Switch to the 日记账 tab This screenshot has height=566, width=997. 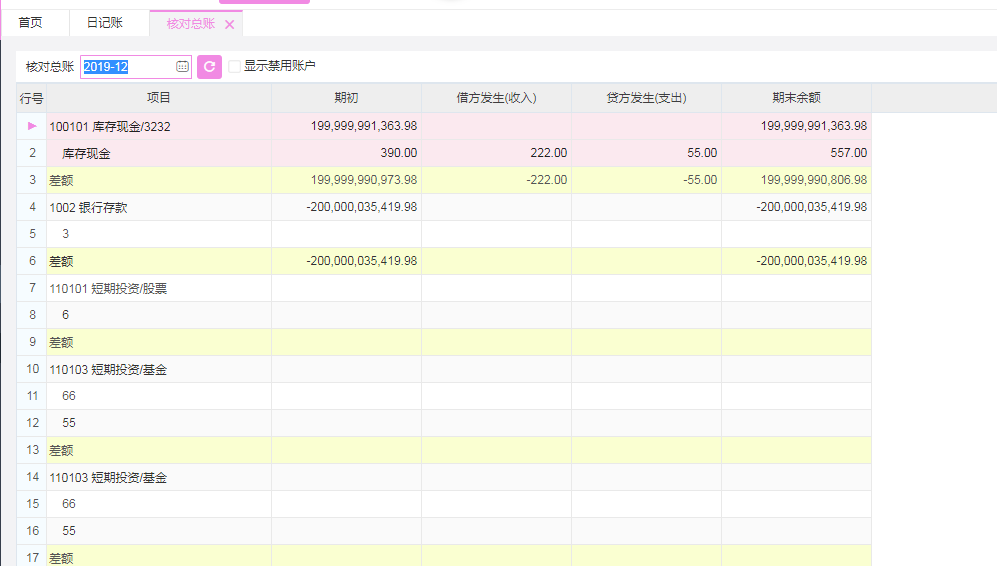coord(104,23)
